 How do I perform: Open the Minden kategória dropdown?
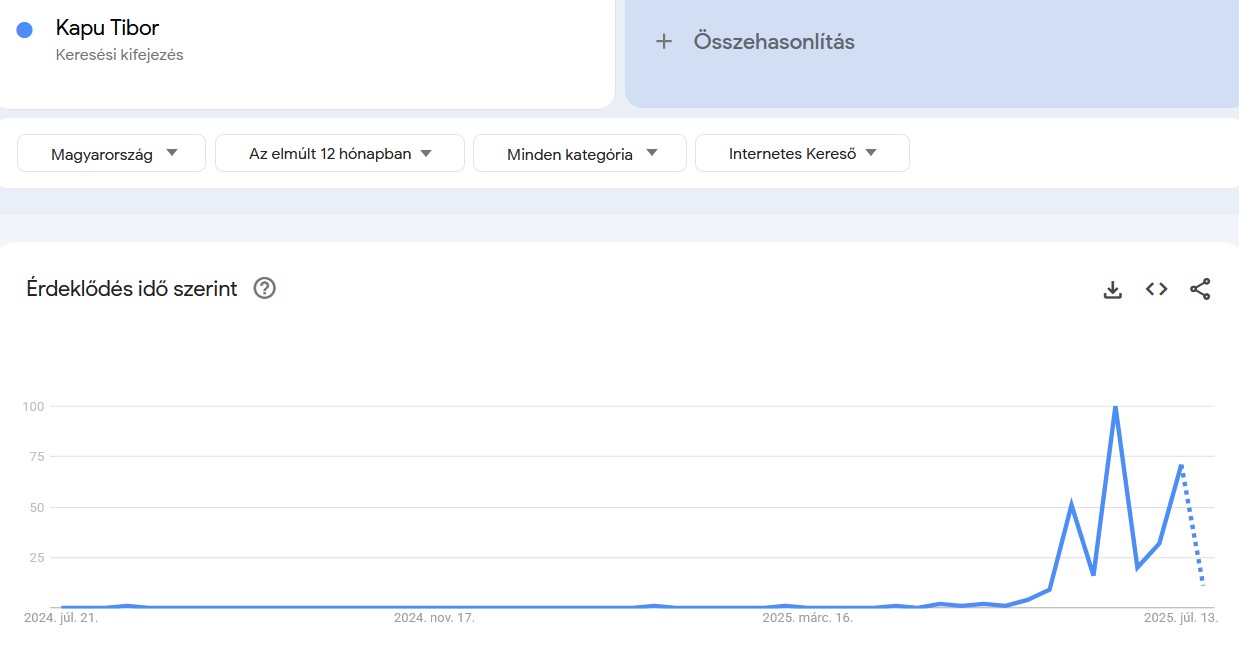tap(580, 153)
